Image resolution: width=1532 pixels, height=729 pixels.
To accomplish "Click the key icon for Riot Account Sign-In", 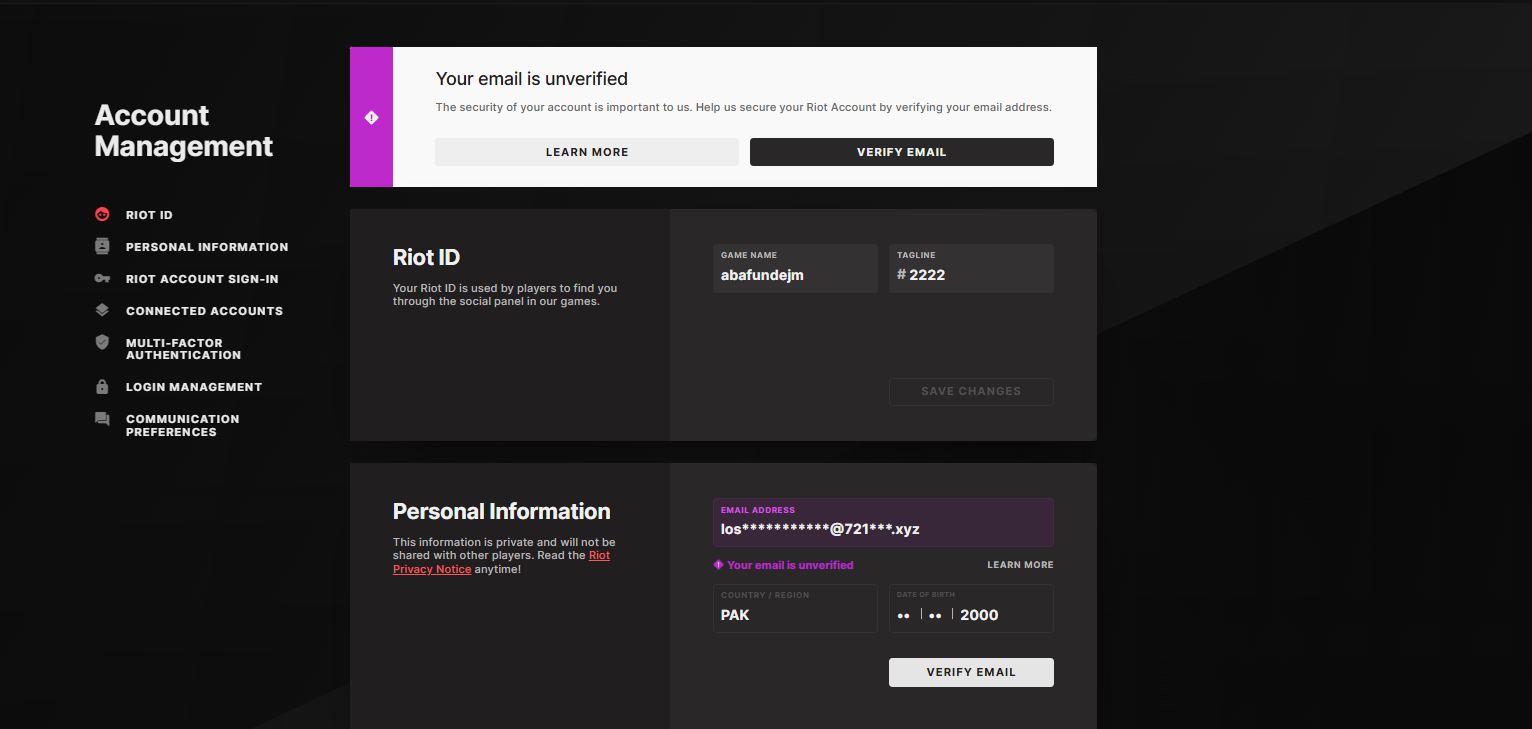I will 102,278.
